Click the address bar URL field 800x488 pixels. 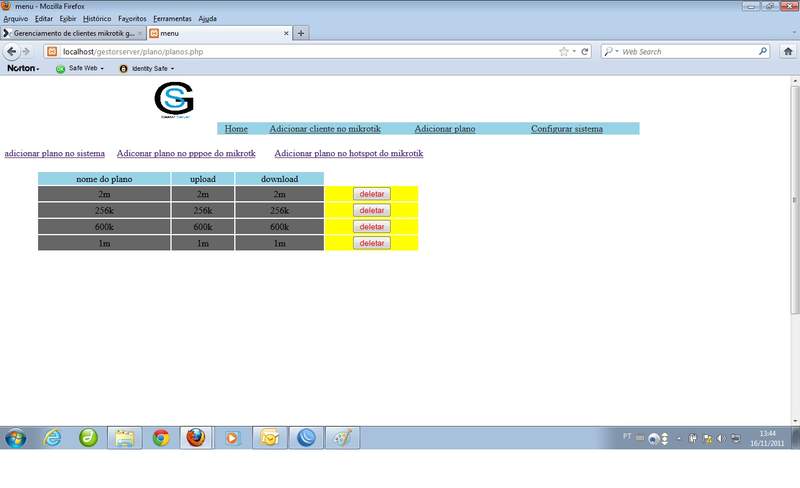click(x=306, y=52)
